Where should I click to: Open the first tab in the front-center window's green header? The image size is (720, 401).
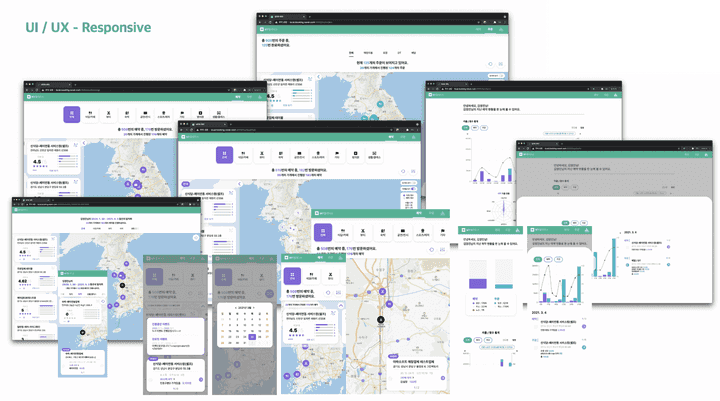[391, 137]
